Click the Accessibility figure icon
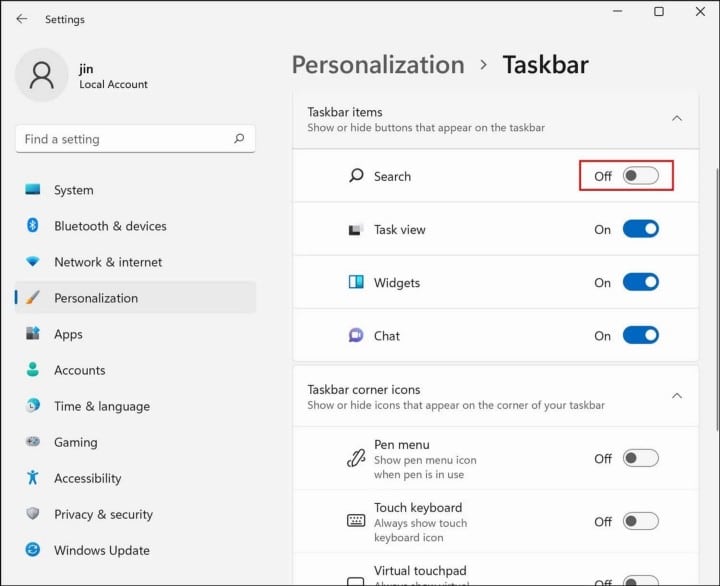 [33, 477]
